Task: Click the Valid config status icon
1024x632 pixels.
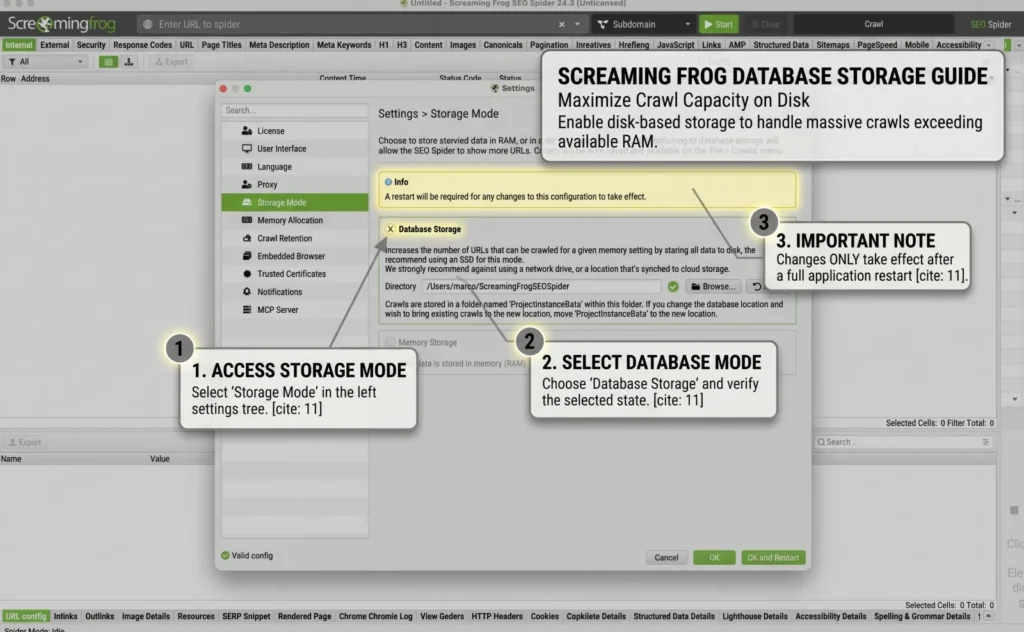Action: (225, 556)
